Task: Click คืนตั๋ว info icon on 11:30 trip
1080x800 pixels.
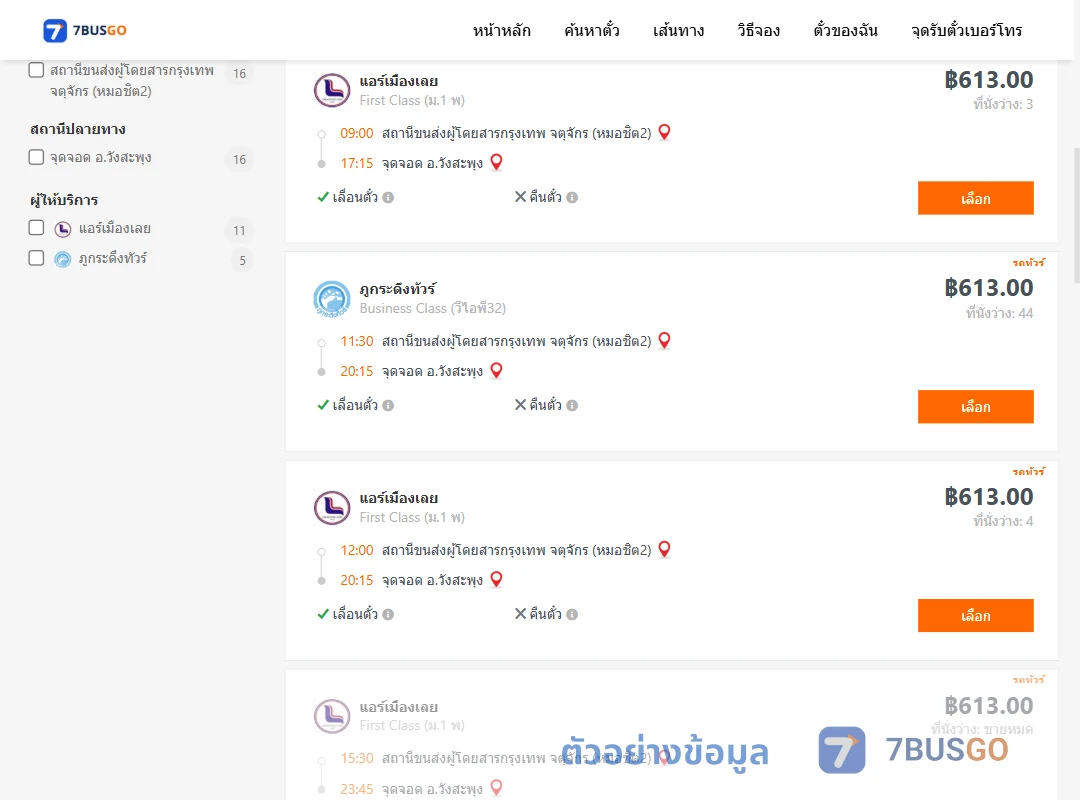Action: [x=572, y=406]
